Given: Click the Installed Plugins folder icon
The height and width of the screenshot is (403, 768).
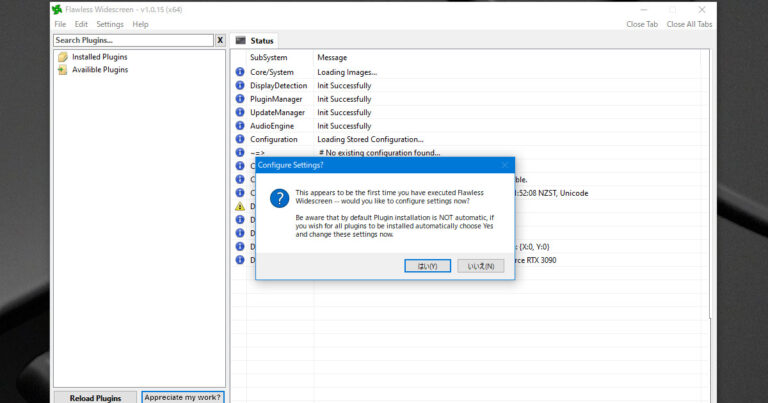Looking at the screenshot, I should (x=62, y=57).
